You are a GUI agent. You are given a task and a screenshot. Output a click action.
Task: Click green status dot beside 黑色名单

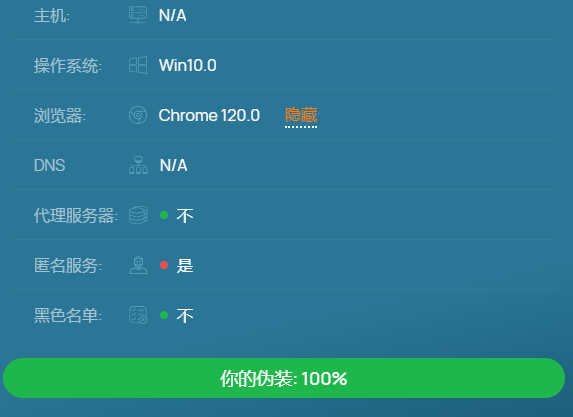click(164, 315)
